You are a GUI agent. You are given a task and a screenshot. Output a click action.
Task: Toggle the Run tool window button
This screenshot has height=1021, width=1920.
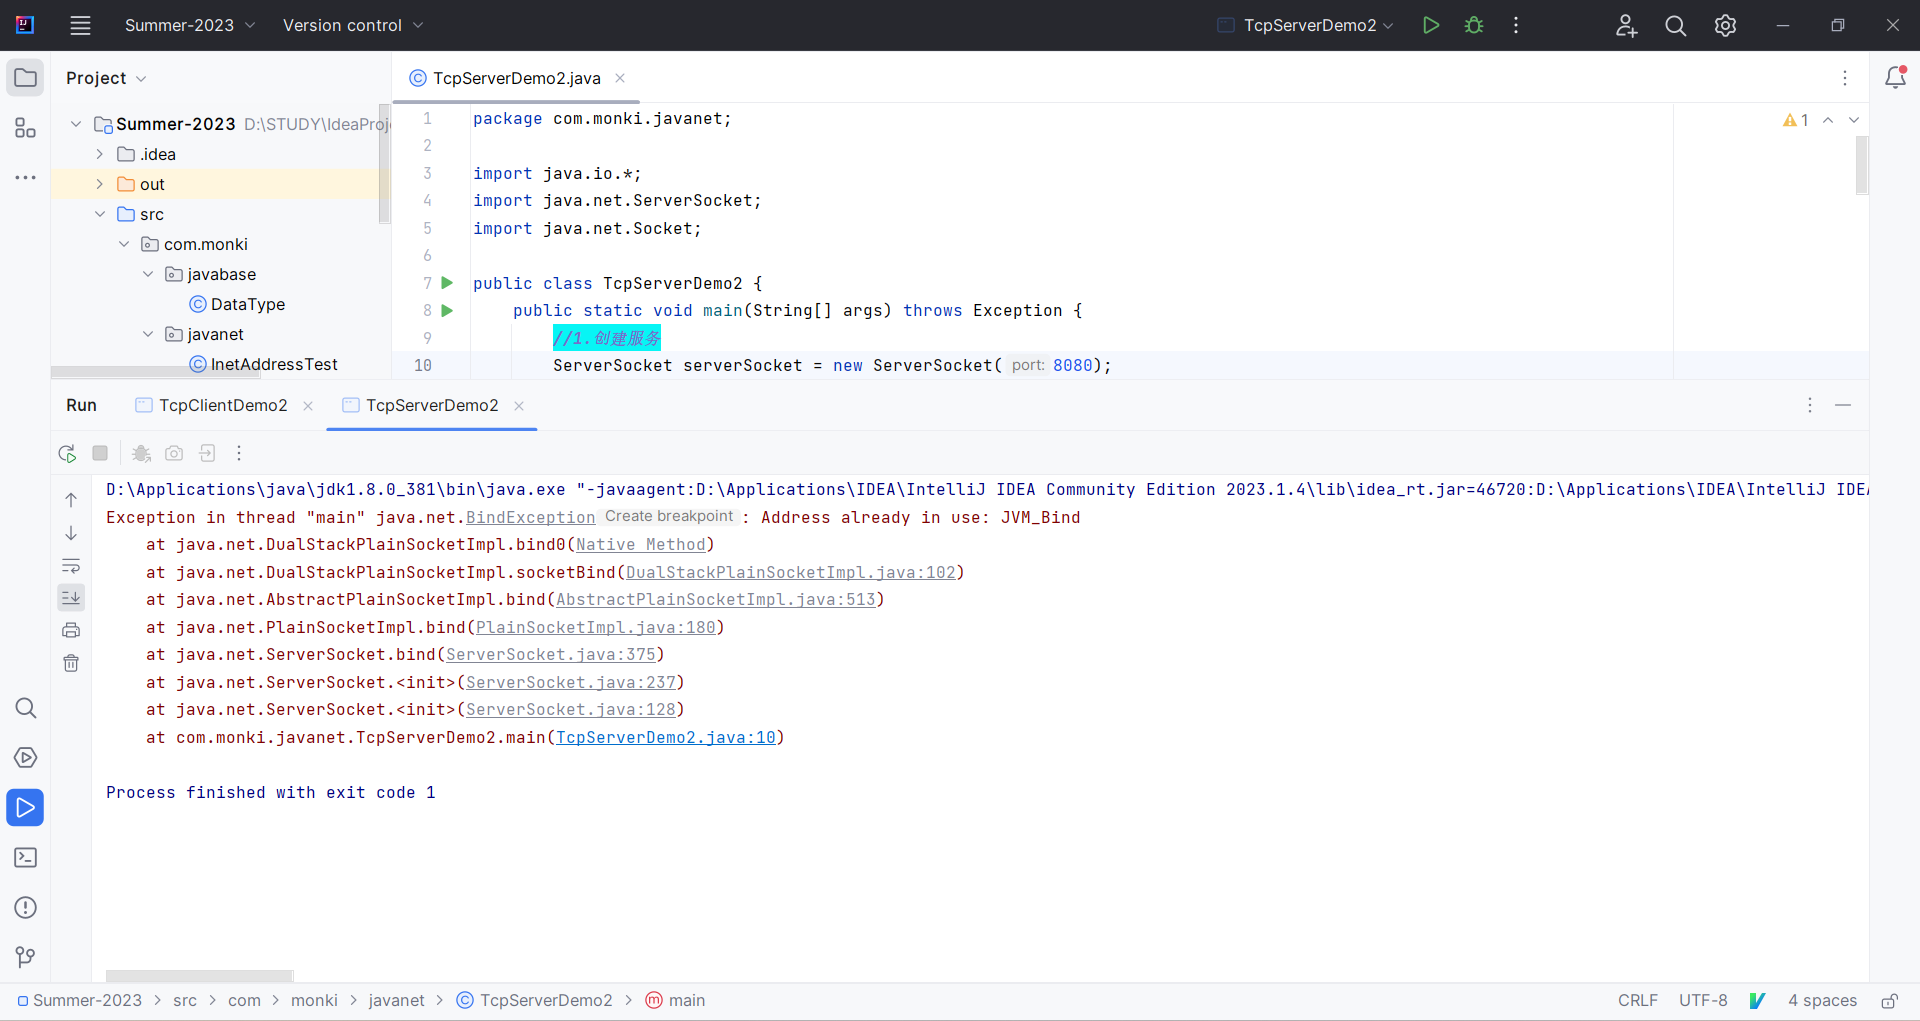point(25,808)
